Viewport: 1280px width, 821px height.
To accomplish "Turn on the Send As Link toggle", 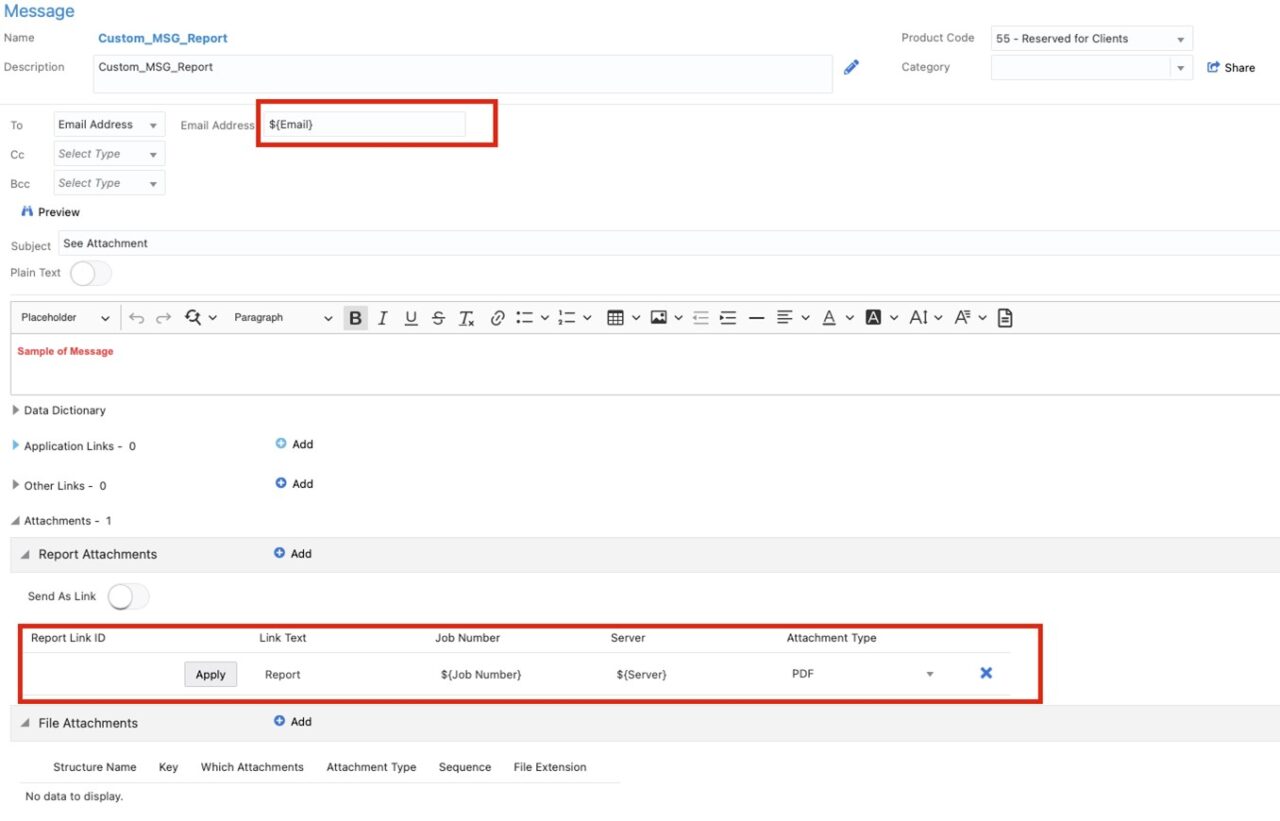I will (128, 595).
